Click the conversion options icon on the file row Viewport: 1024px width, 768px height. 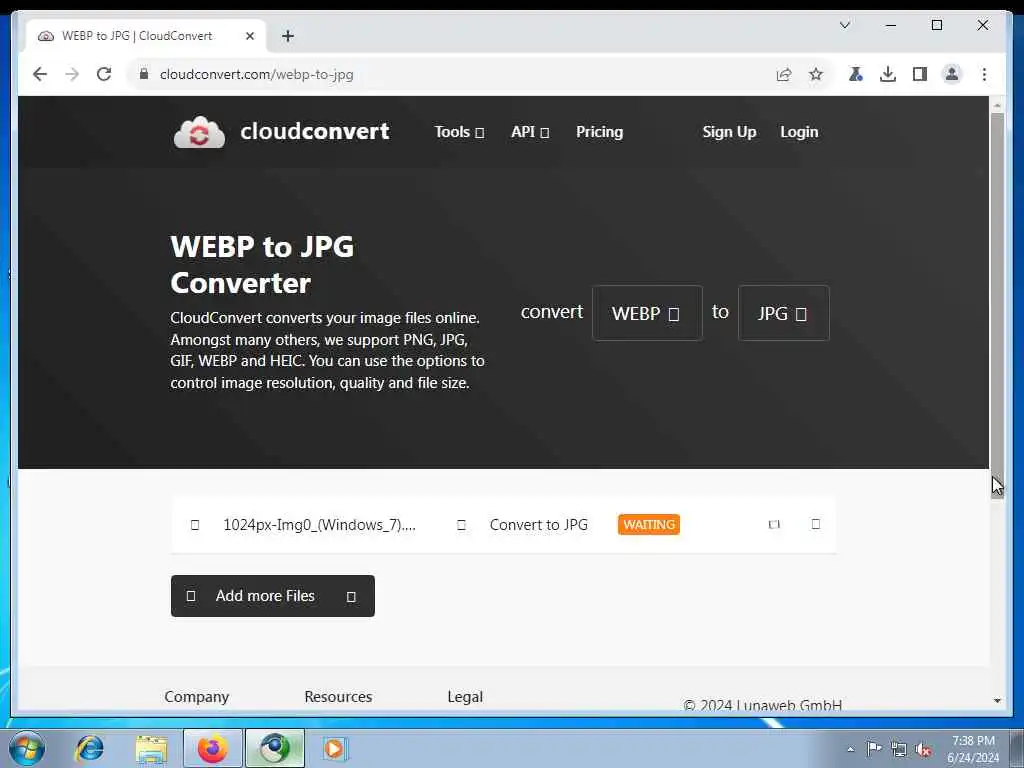coord(774,524)
